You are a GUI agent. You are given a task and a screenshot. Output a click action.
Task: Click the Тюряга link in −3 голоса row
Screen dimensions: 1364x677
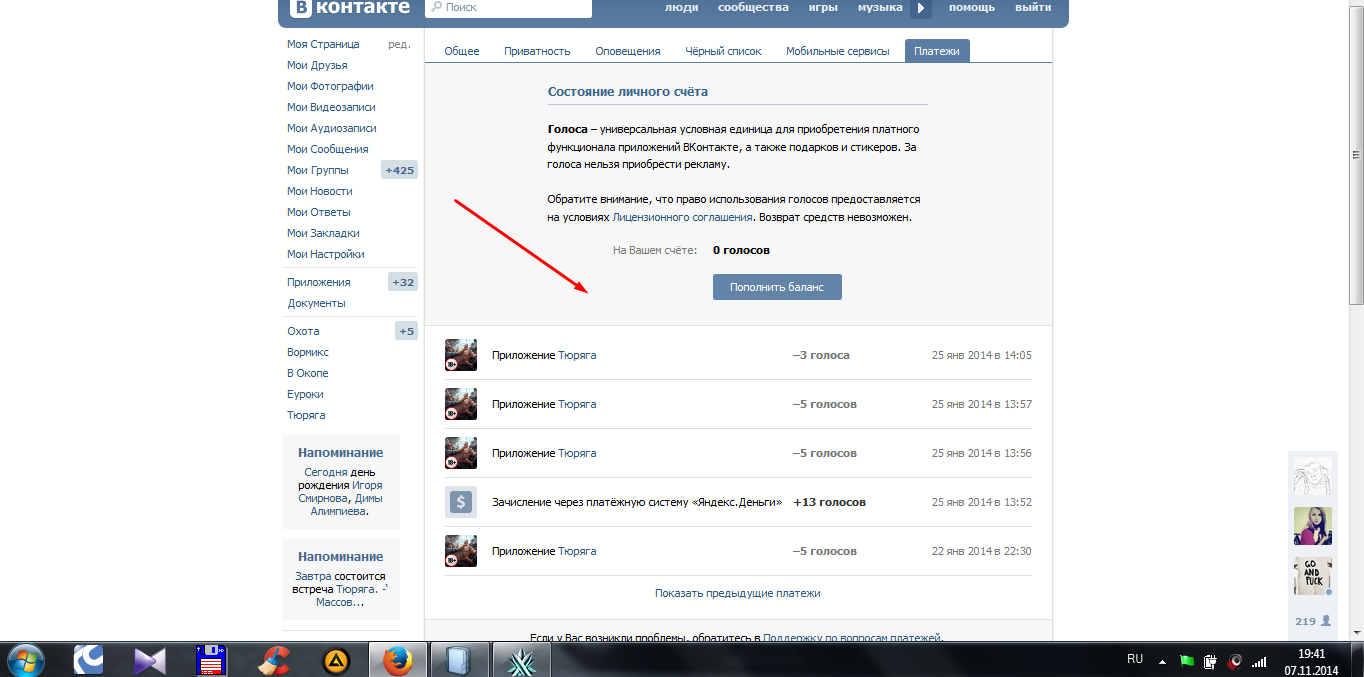[577, 355]
